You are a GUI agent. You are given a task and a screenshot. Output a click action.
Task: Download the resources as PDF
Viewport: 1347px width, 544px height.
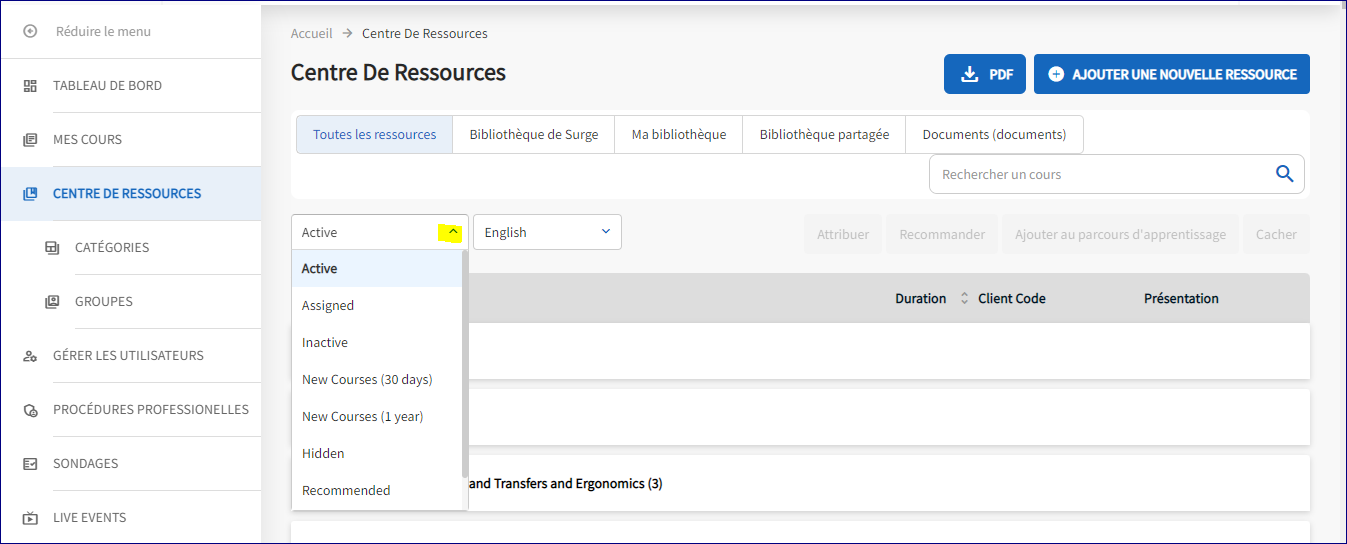[984, 75]
